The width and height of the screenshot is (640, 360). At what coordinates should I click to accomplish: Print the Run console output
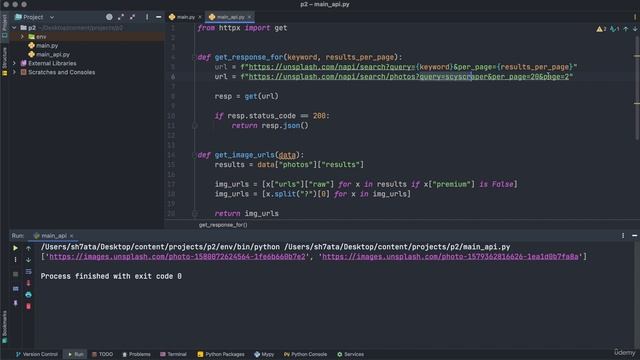point(28,294)
